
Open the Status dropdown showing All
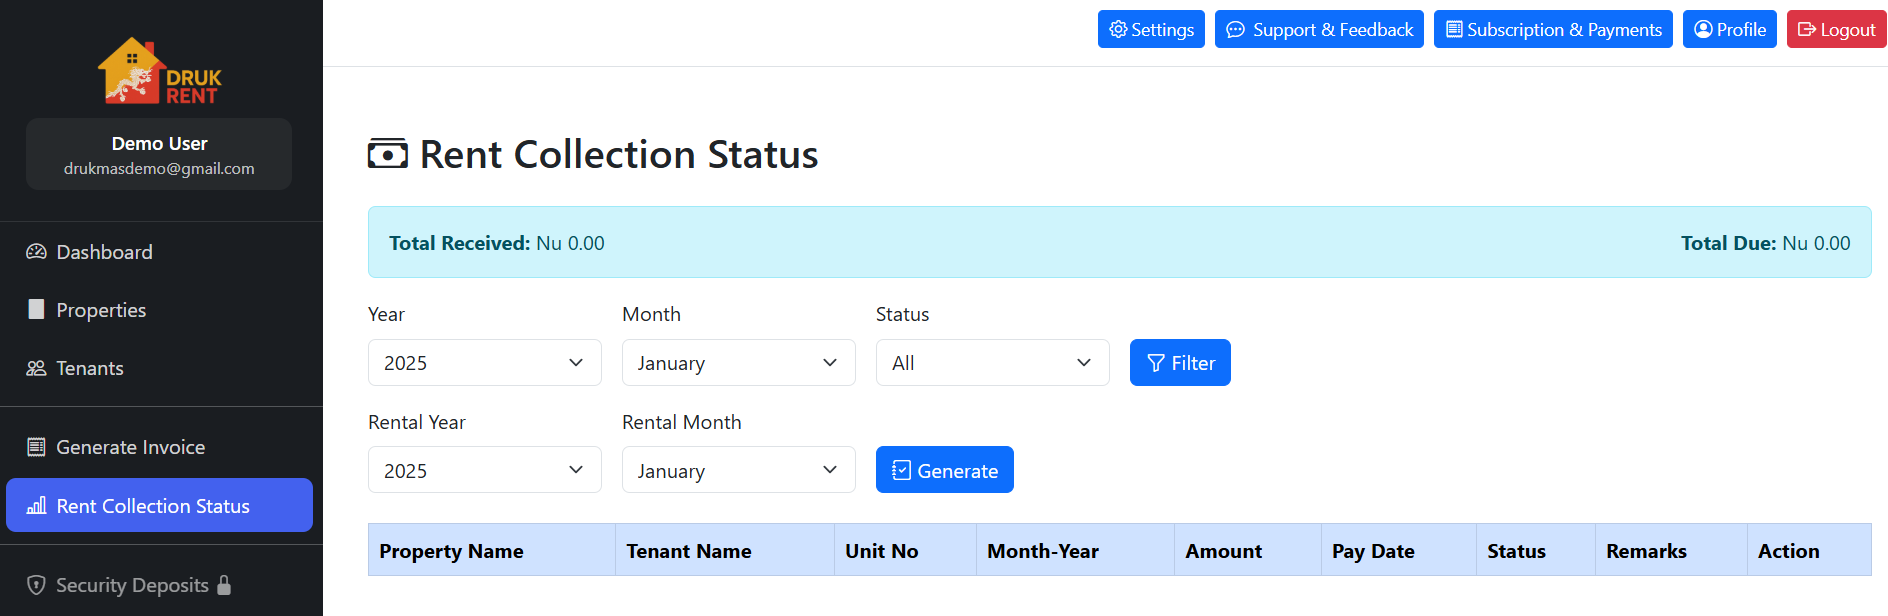click(992, 362)
